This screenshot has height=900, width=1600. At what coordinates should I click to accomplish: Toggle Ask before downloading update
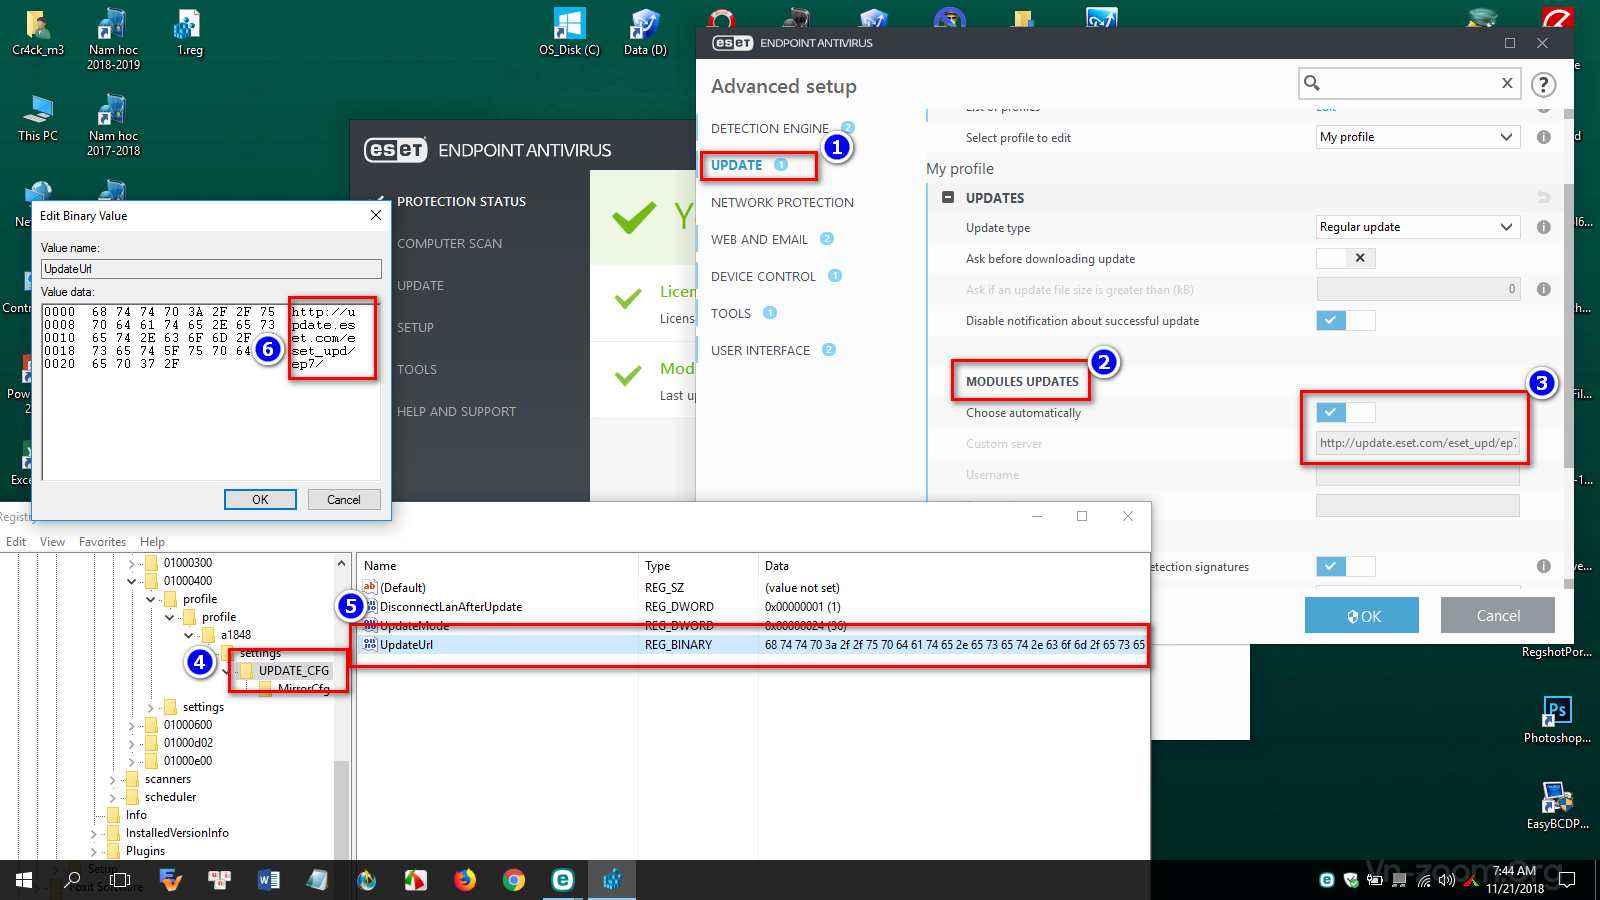[x=1345, y=258]
